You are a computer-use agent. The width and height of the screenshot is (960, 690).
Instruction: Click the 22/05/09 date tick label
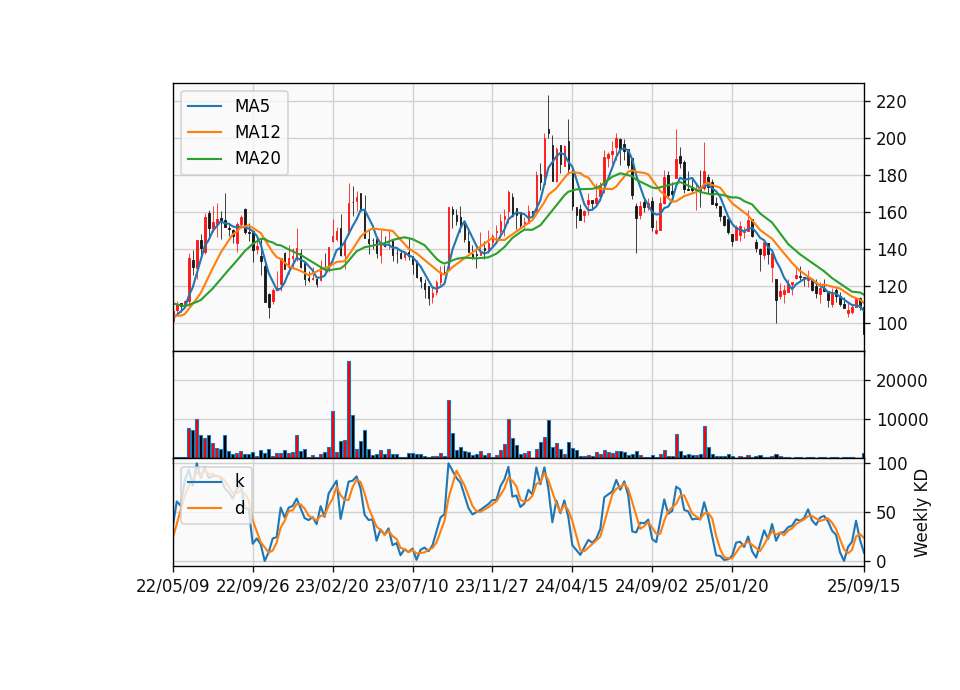173,586
